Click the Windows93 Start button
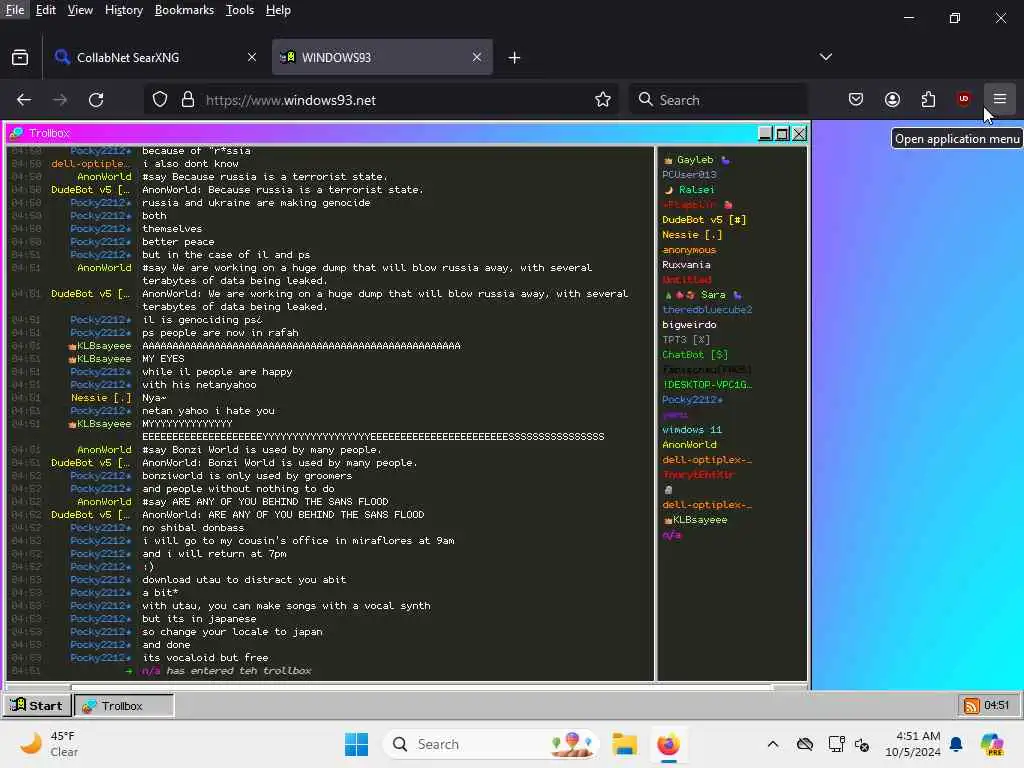 click(x=37, y=705)
